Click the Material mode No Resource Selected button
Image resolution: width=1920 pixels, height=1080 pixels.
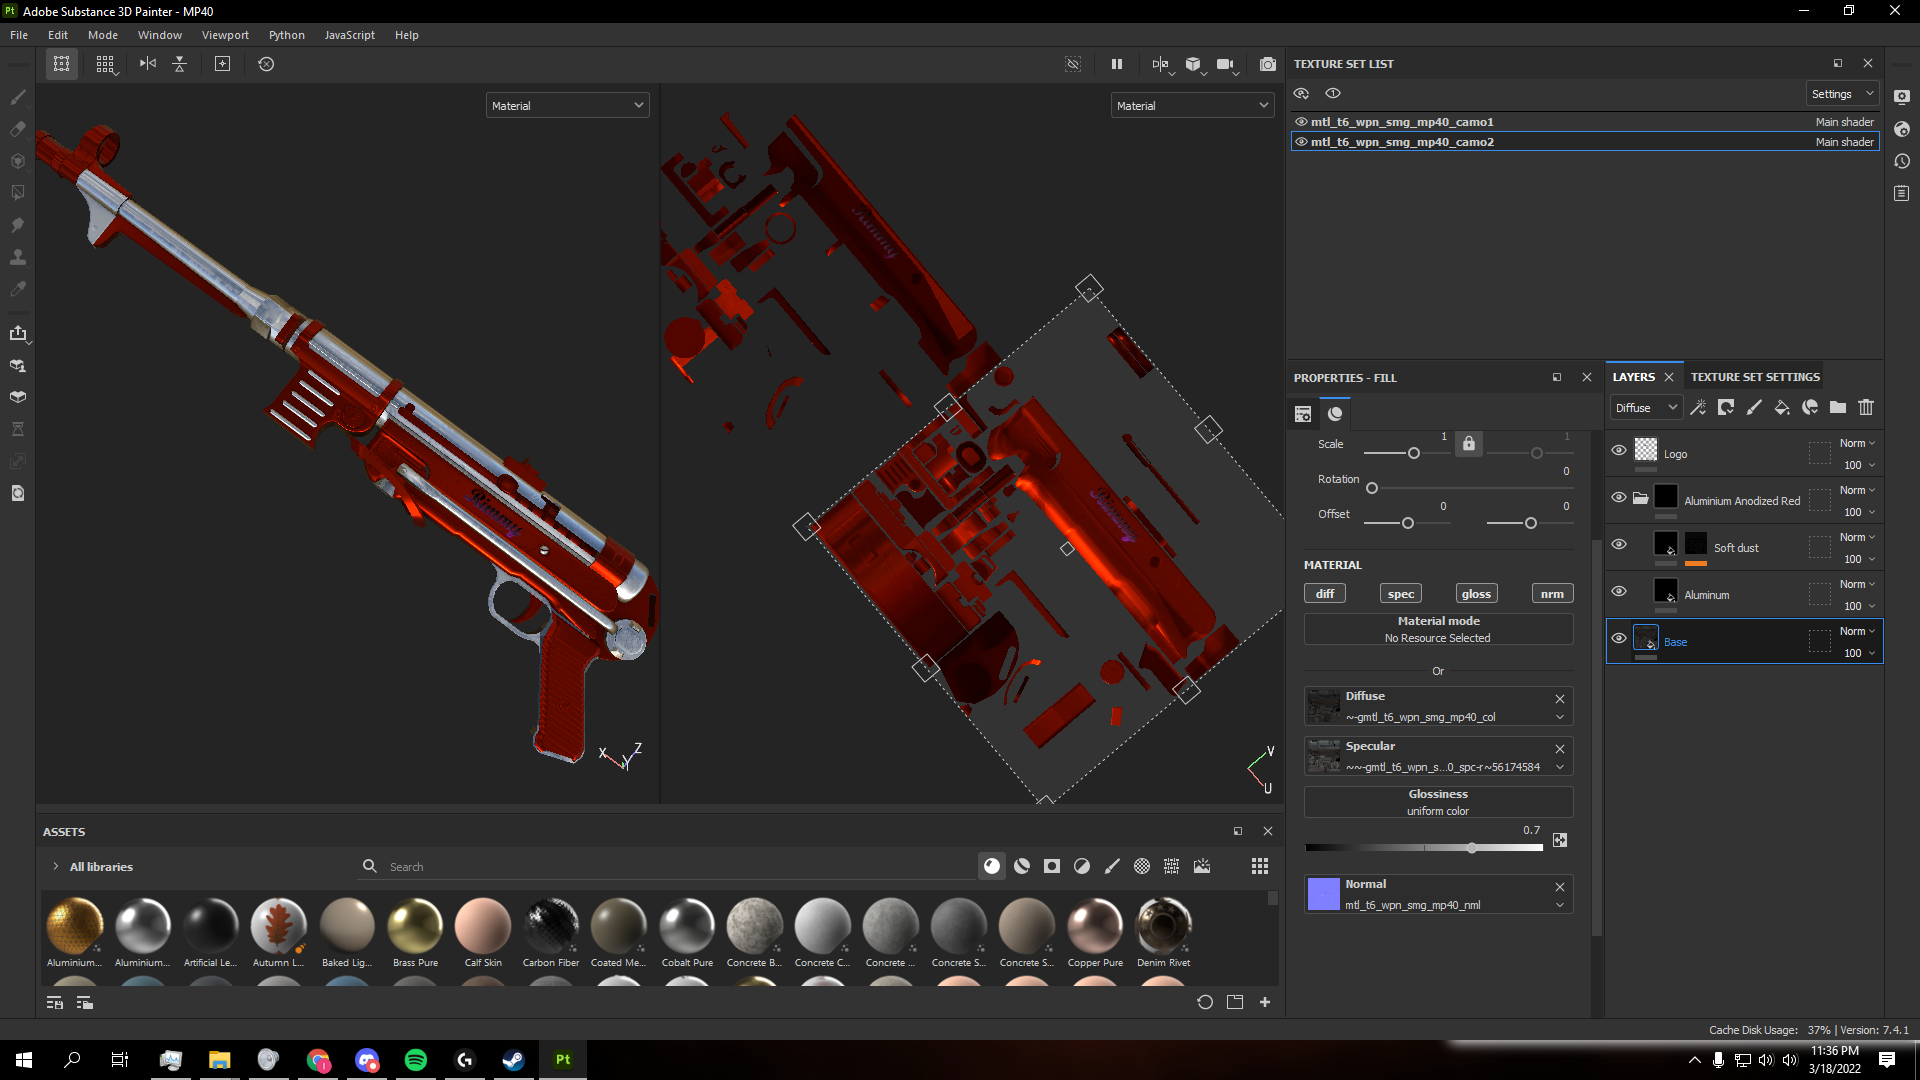pos(1438,629)
